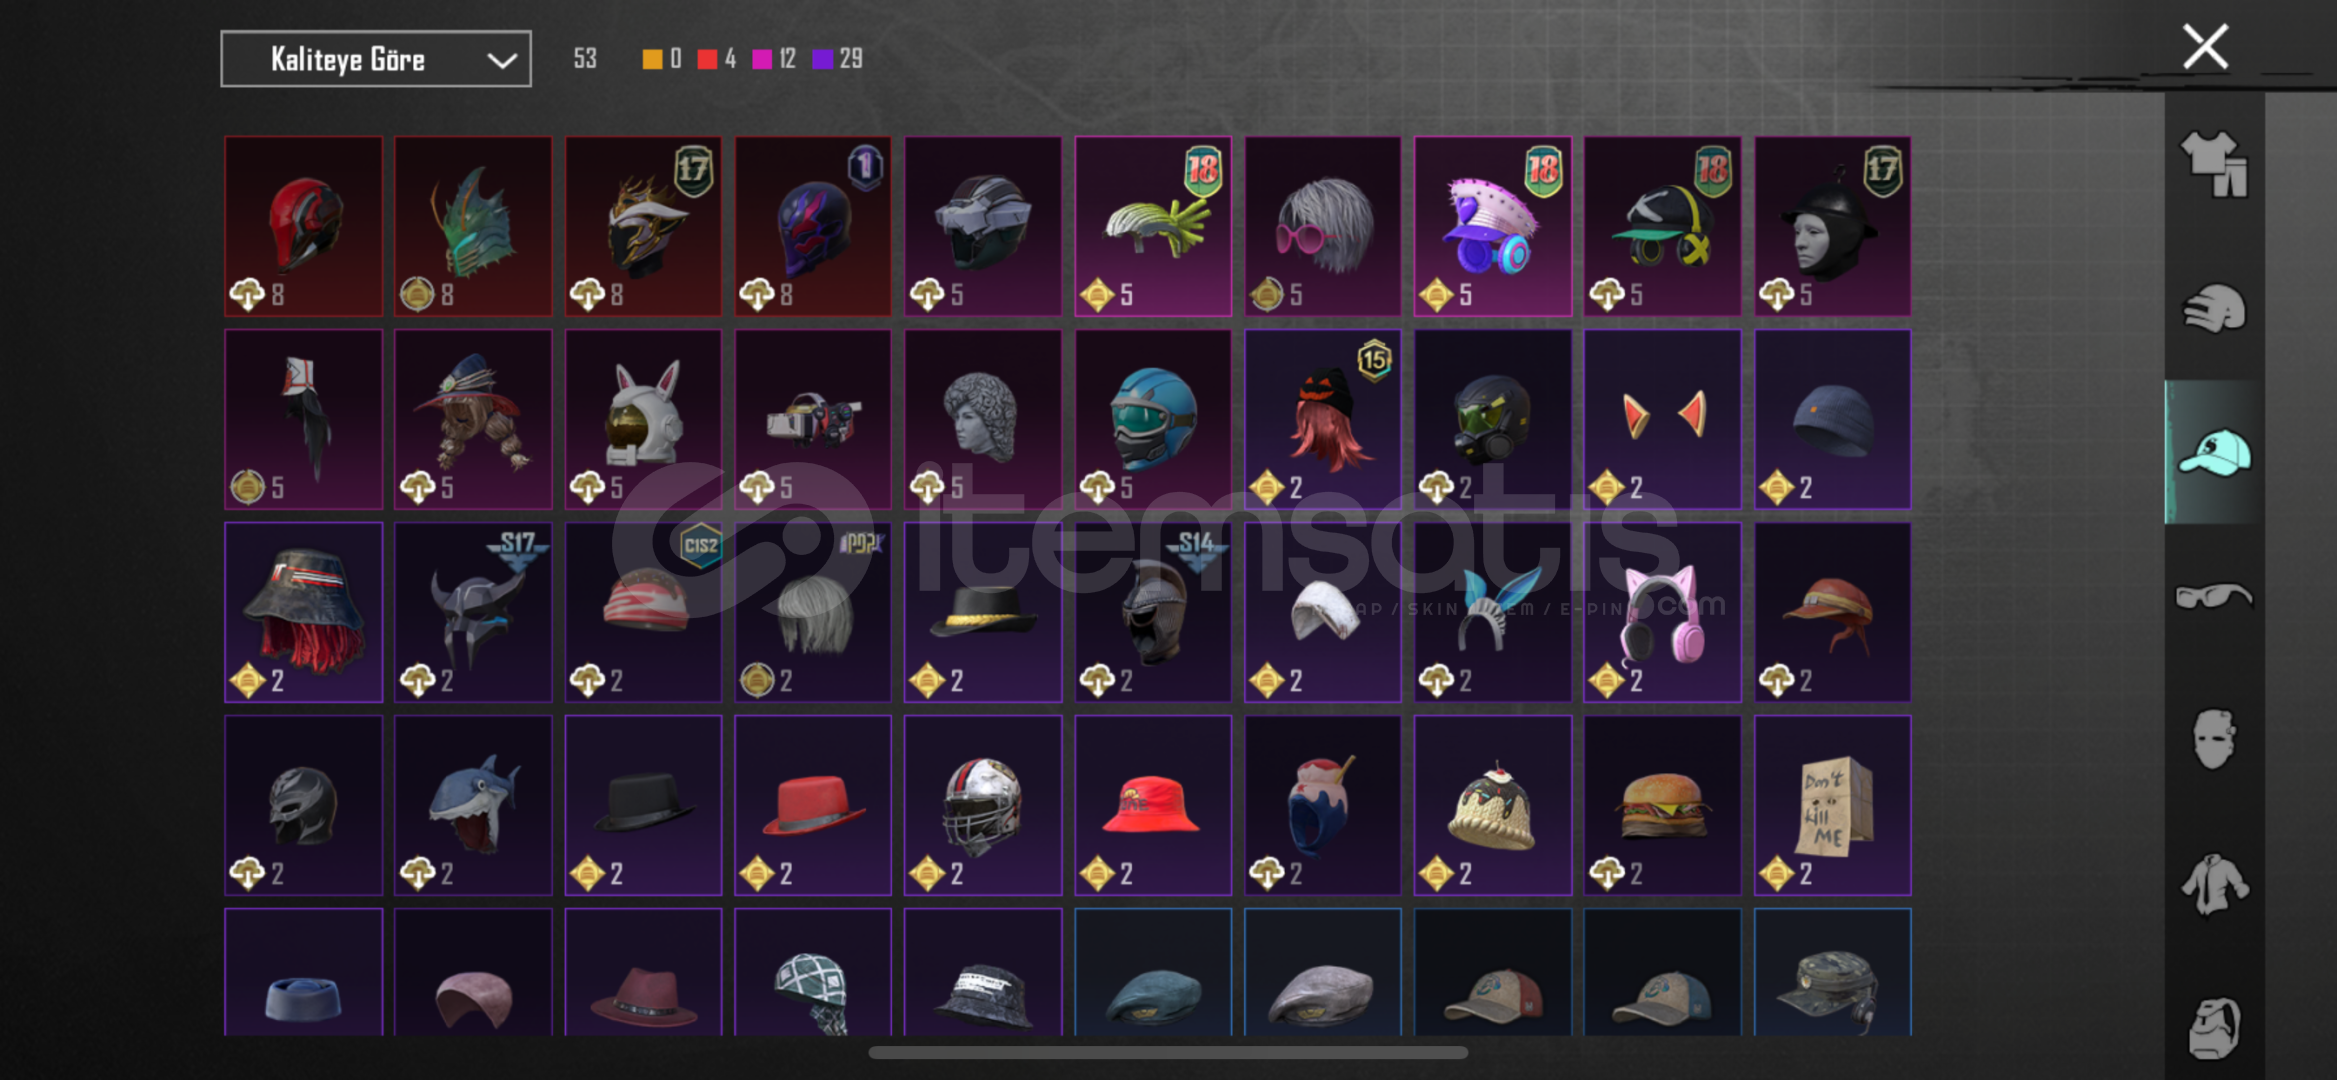The height and width of the screenshot is (1080, 2337).
Task: Select the teal cap headwear category
Action: (2214, 452)
